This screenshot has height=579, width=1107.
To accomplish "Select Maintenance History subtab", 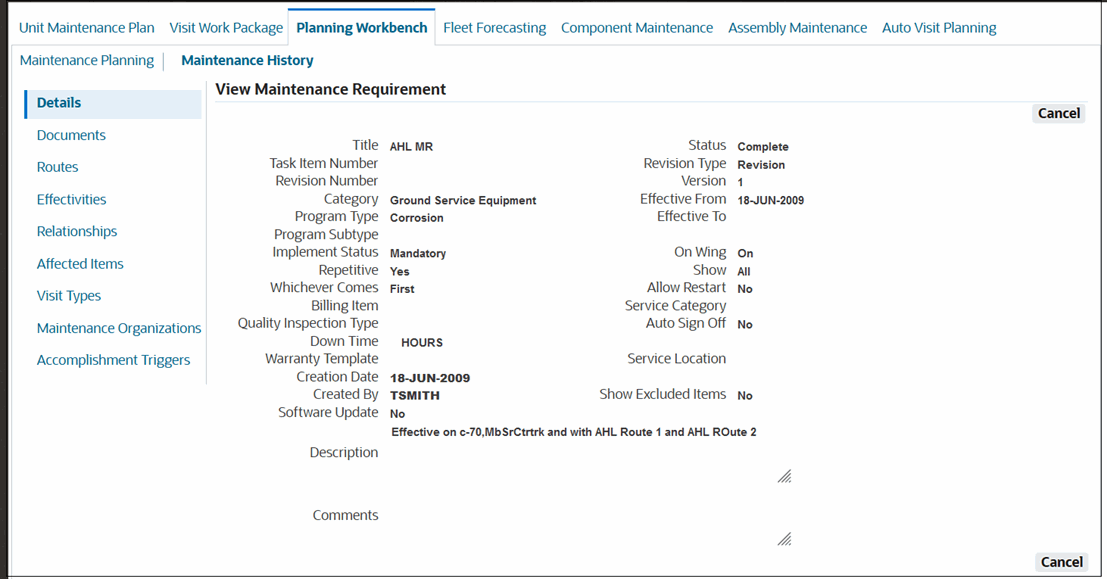I will (247, 61).
